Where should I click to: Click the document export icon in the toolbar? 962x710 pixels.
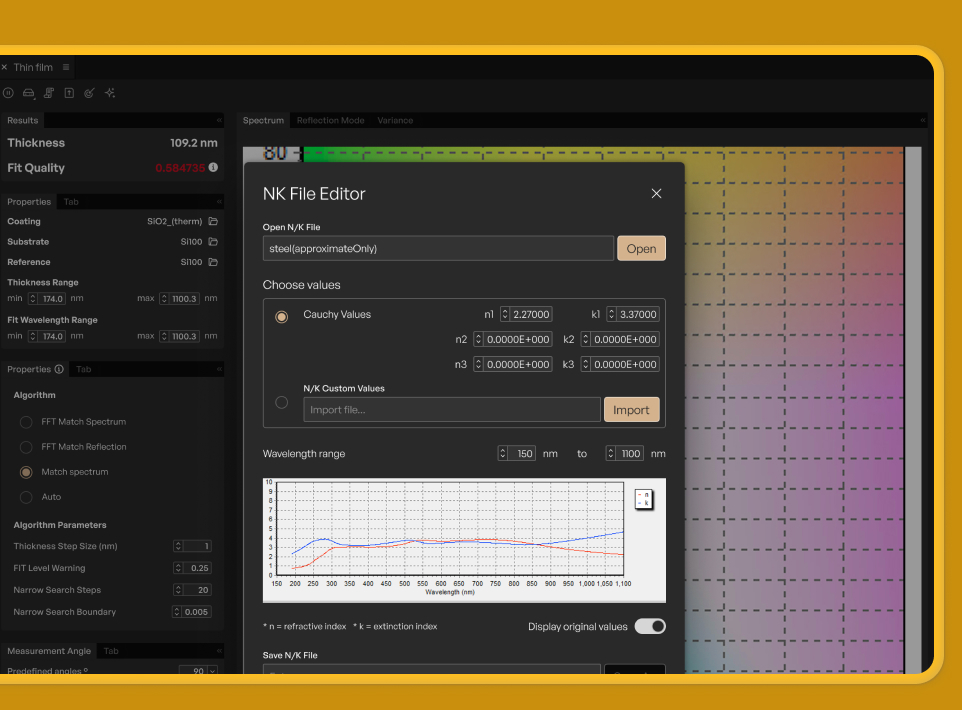[70, 92]
